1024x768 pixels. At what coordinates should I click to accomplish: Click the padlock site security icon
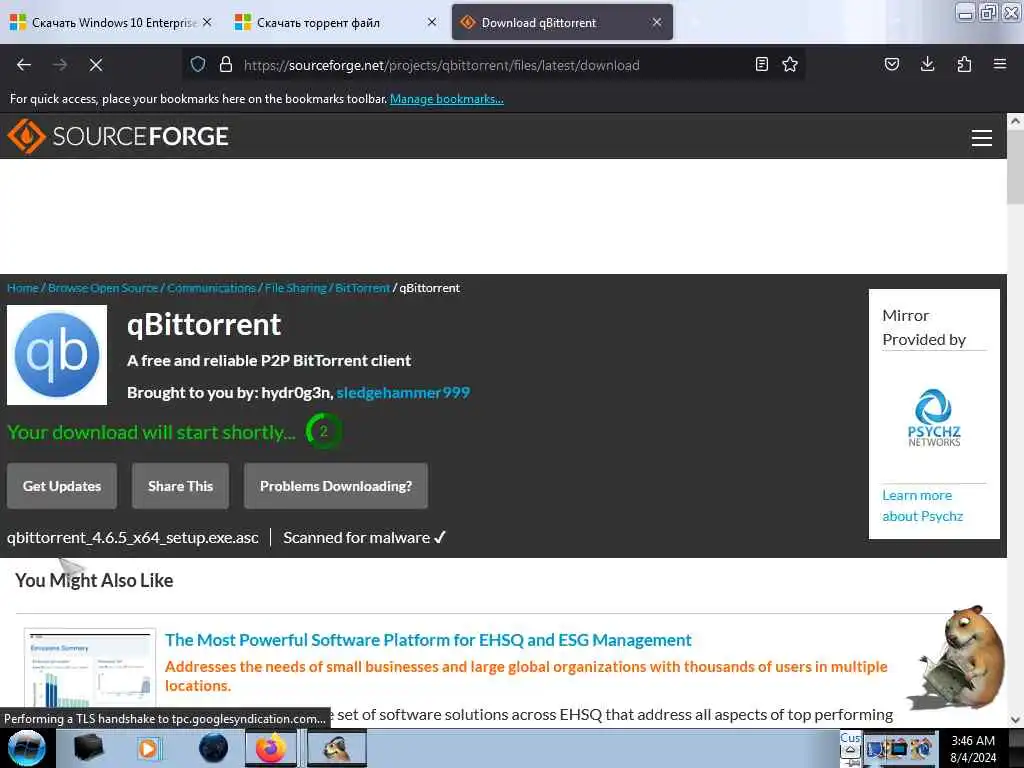(226, 65)
